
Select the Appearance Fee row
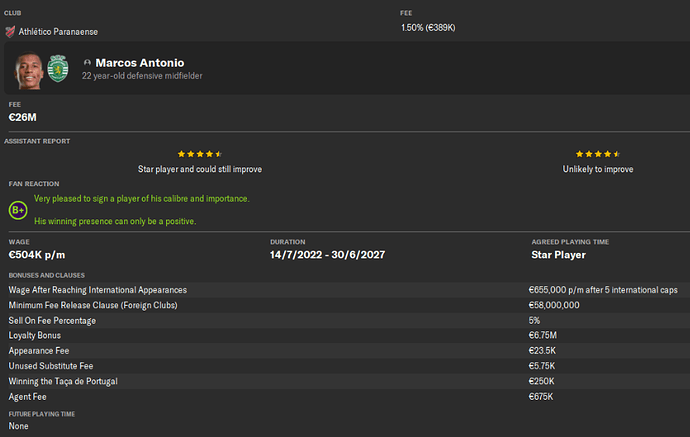coord(347,351)
